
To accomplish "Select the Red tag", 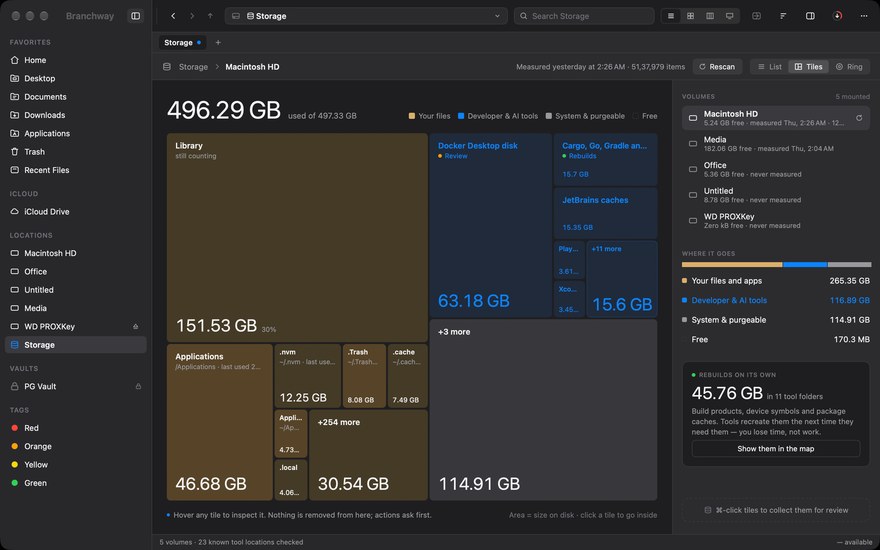I will pos(76,428).
